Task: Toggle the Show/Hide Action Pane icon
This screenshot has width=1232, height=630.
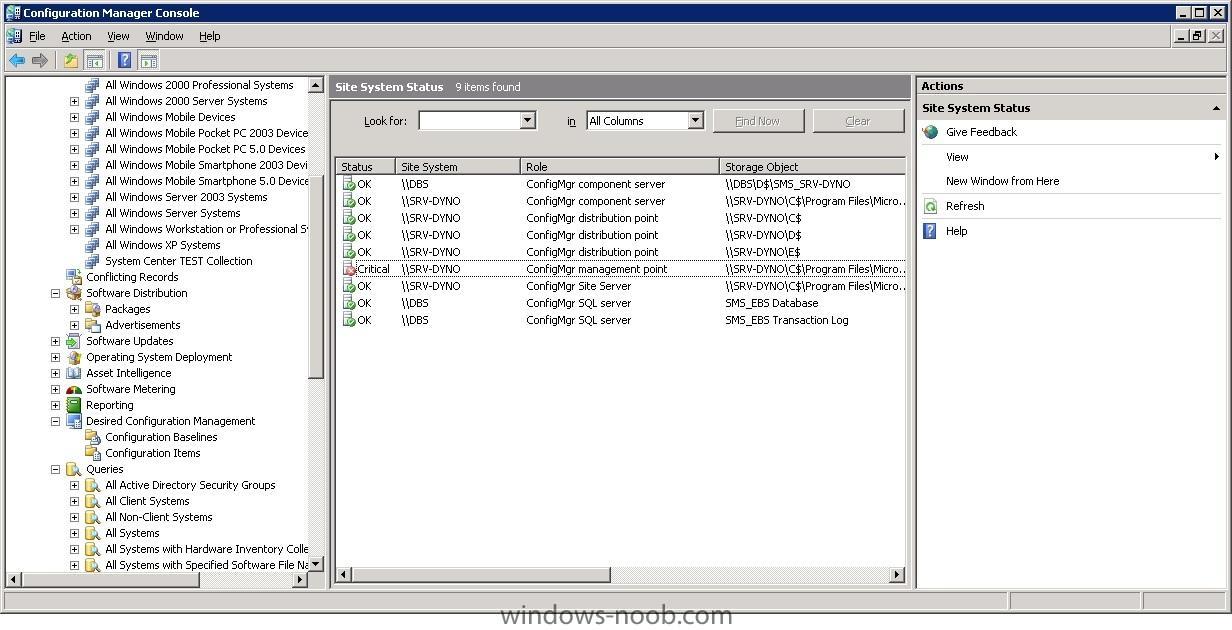Action: 149,60
